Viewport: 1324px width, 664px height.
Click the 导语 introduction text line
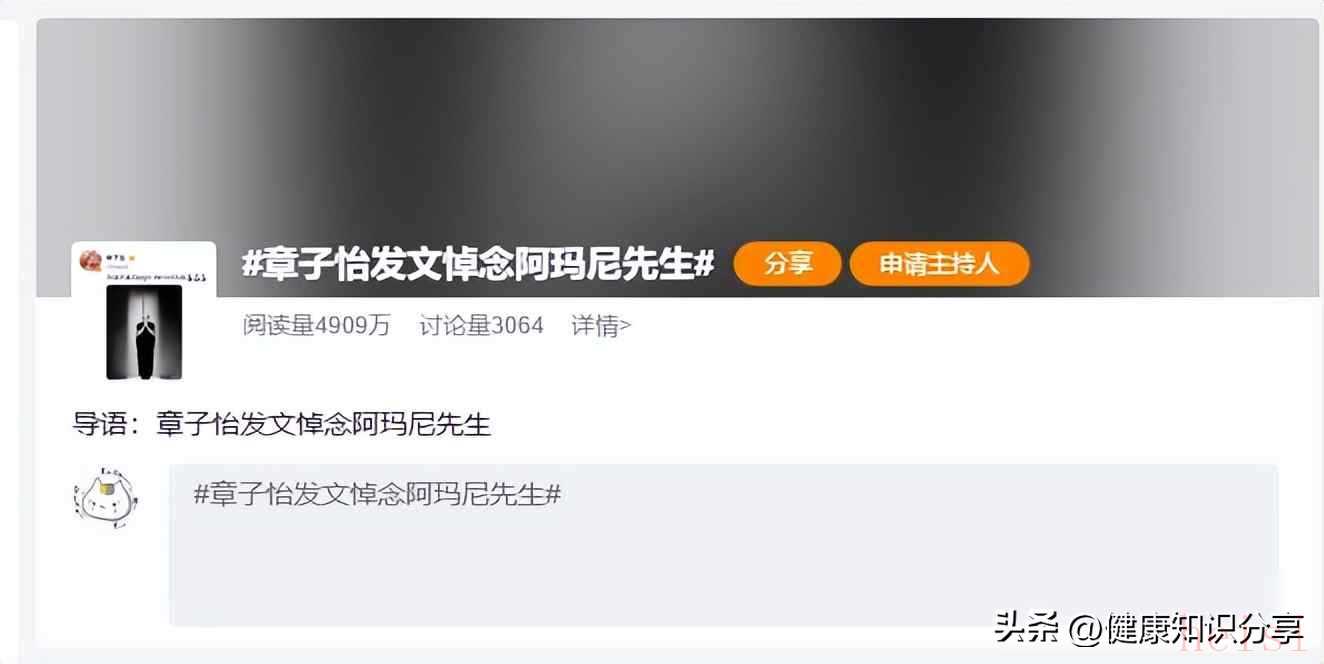click(282, 424)
